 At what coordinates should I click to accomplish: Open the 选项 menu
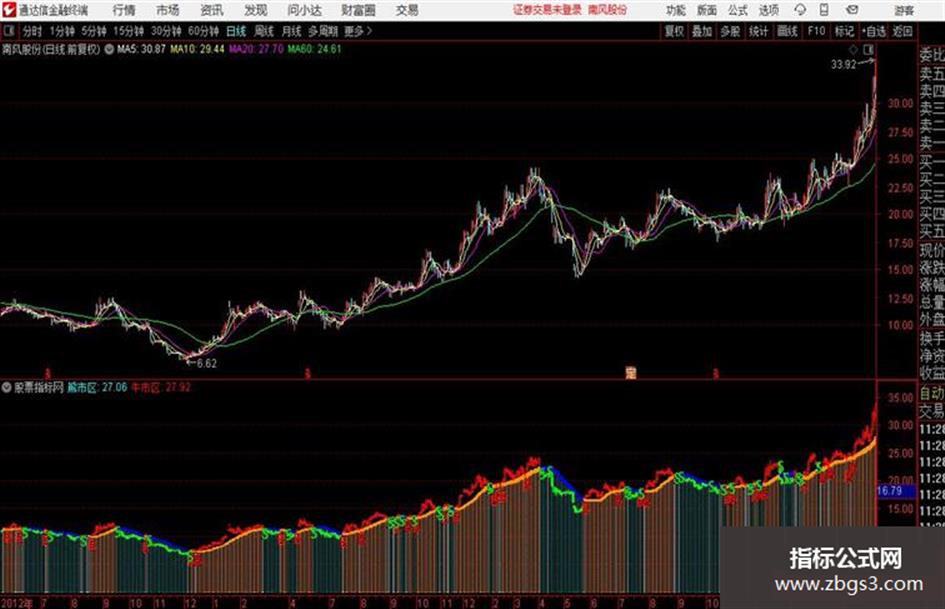click(769, 10)
